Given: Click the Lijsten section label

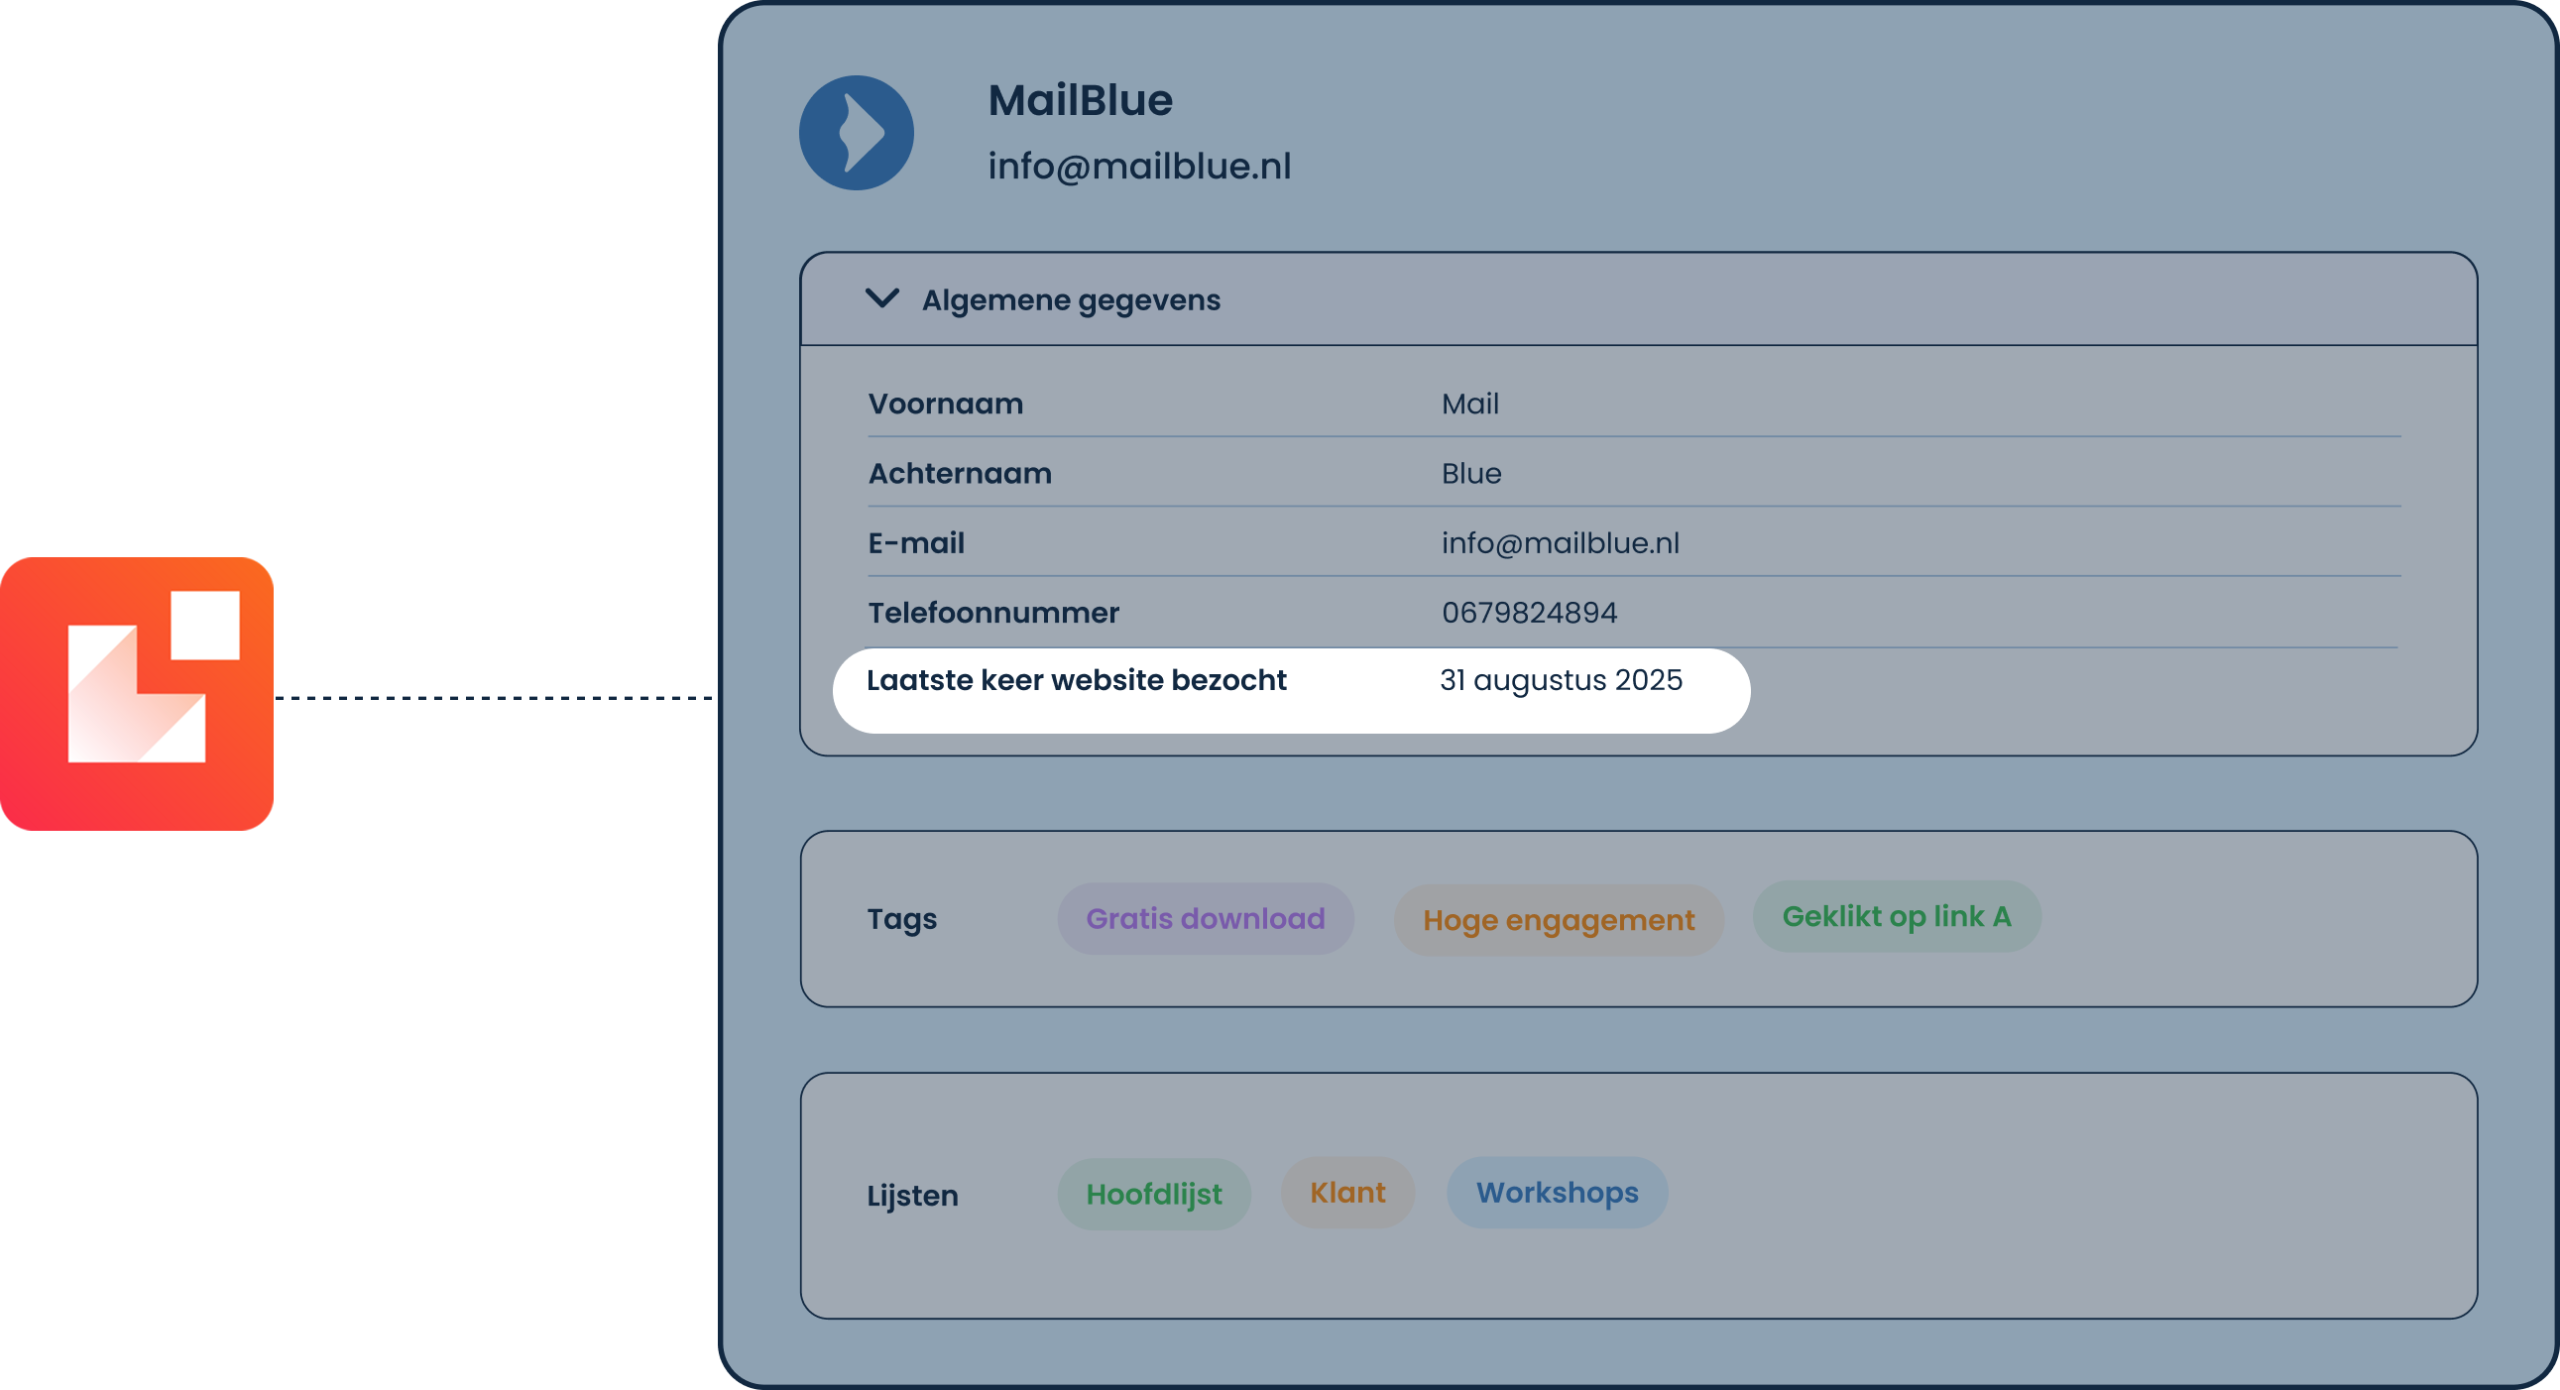Looking at the screenshot, I should tap(912, 1195).
